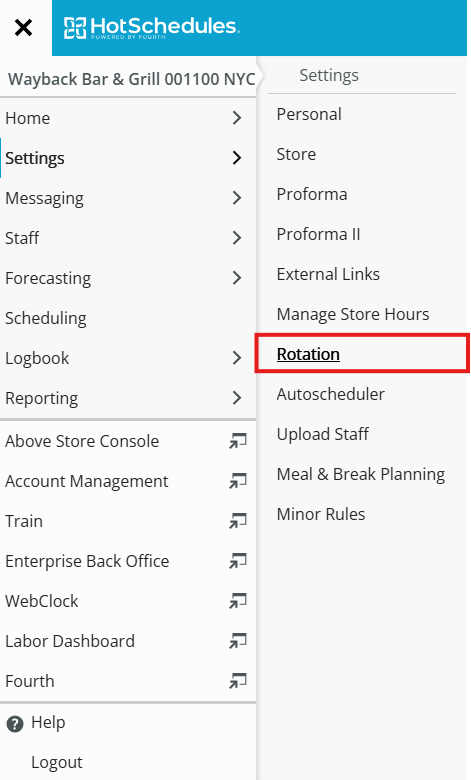Expand the Home submenu chevron
This screenshot has width=471, height=780.
(237, 118)
